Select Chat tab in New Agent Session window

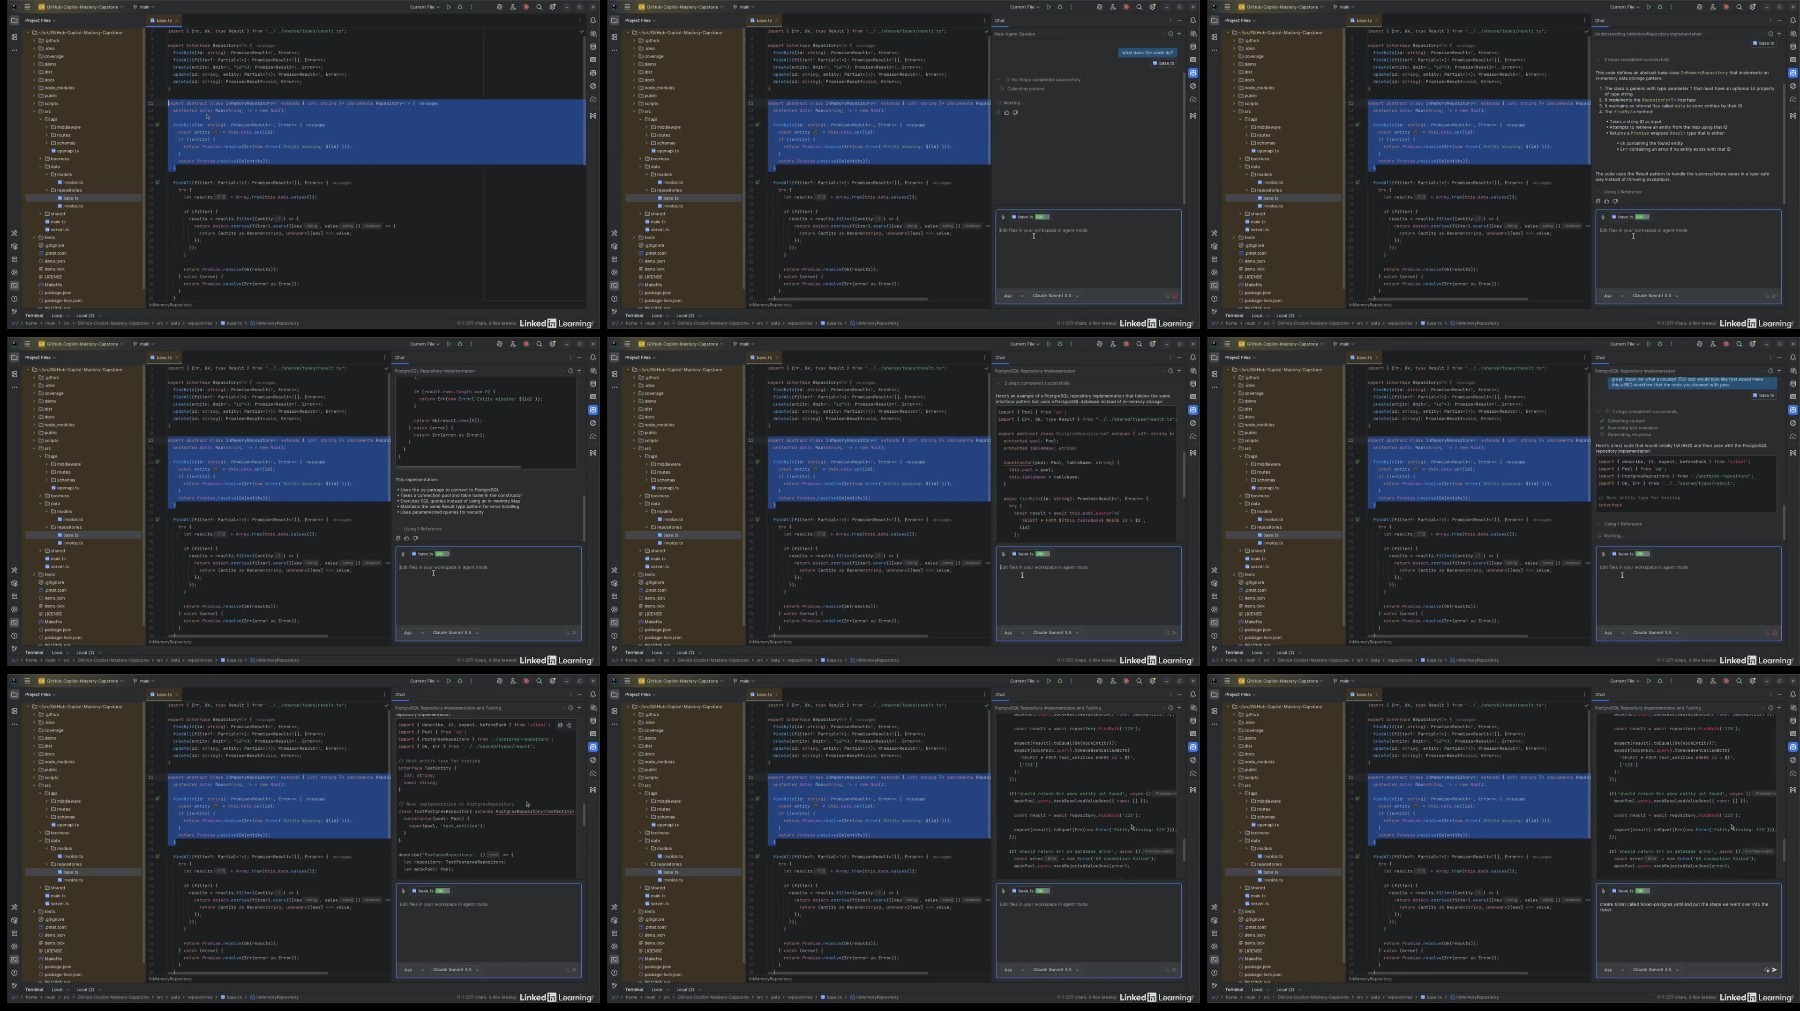(1000, 20)
